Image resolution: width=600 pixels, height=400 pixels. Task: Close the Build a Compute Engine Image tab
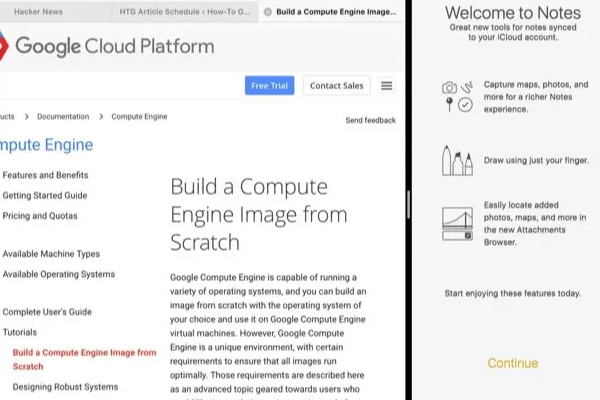point(268,12)
